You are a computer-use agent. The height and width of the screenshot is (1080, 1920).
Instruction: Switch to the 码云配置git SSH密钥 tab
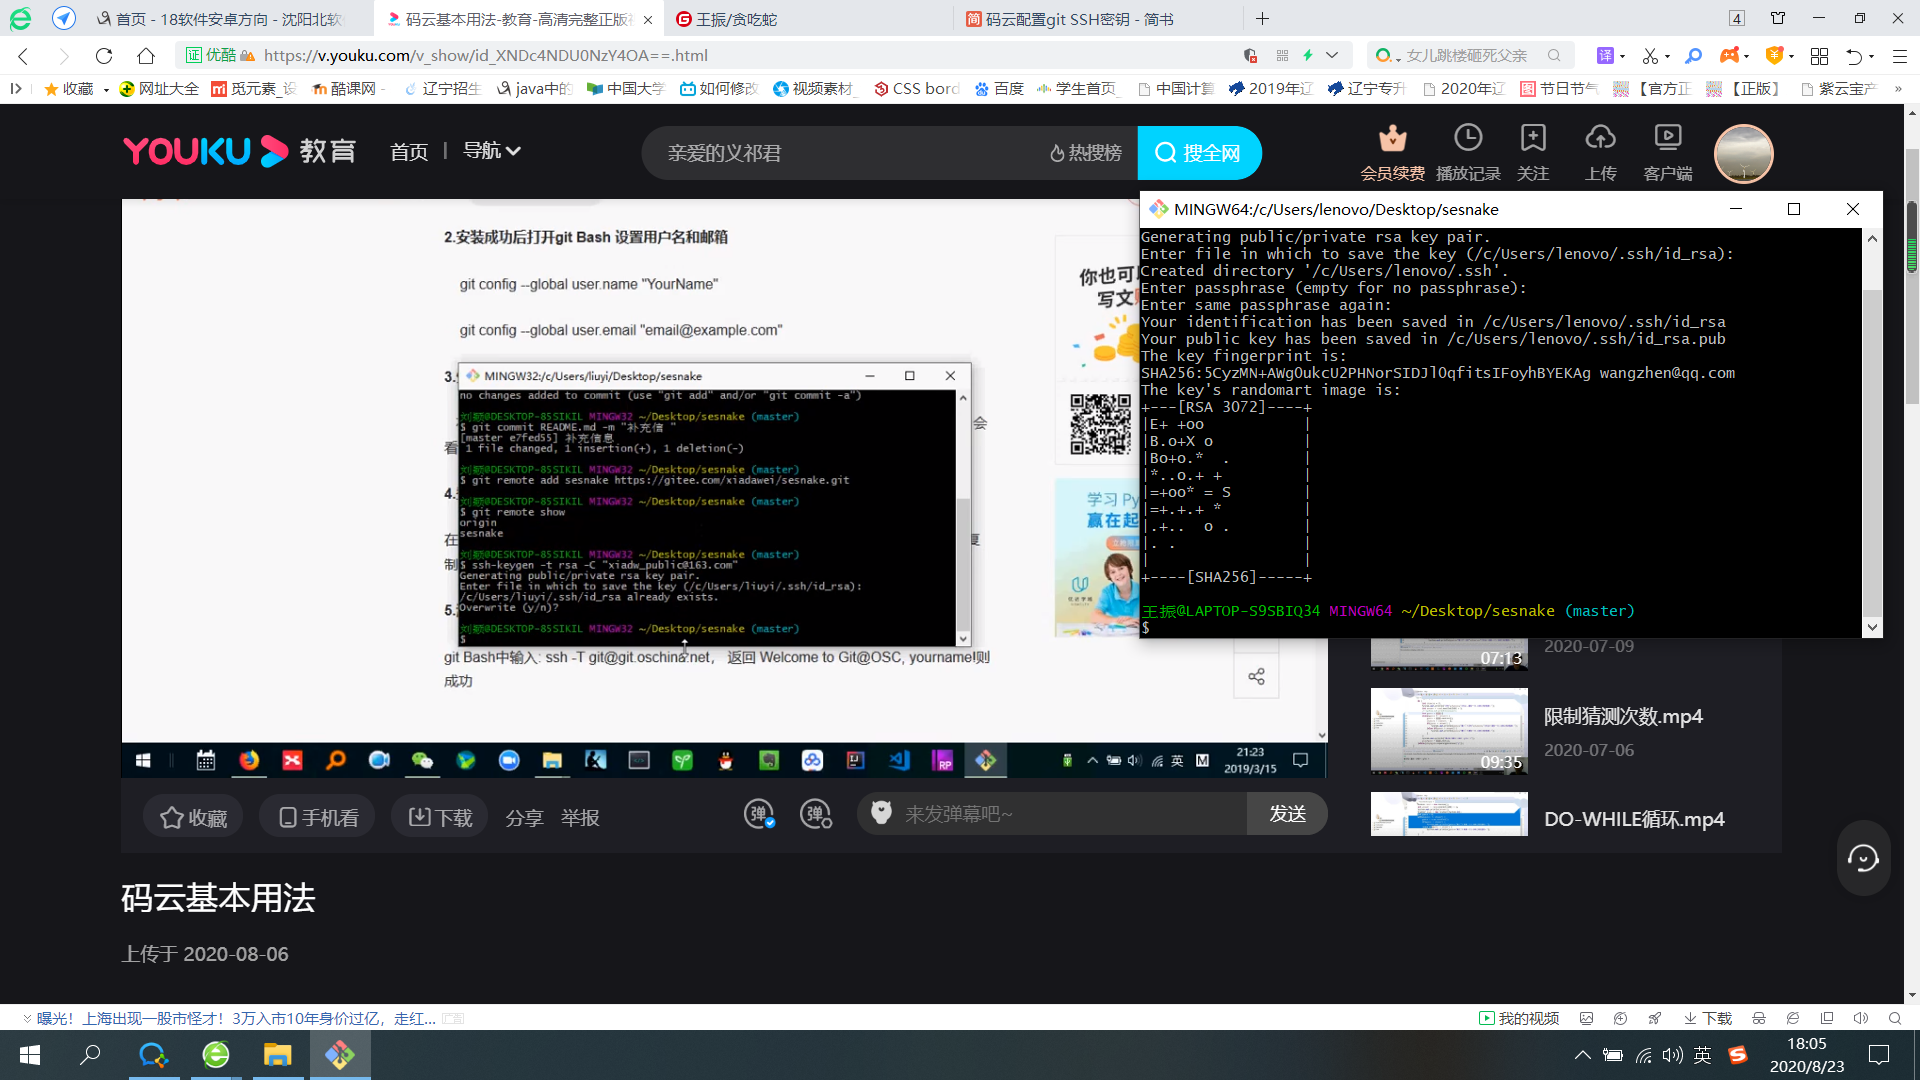(1078, 19)
